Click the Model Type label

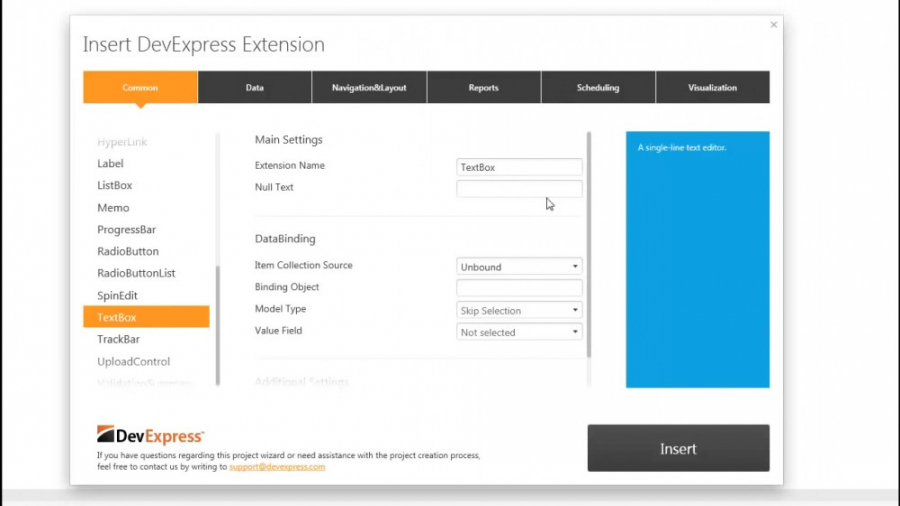tap(281, 309)
